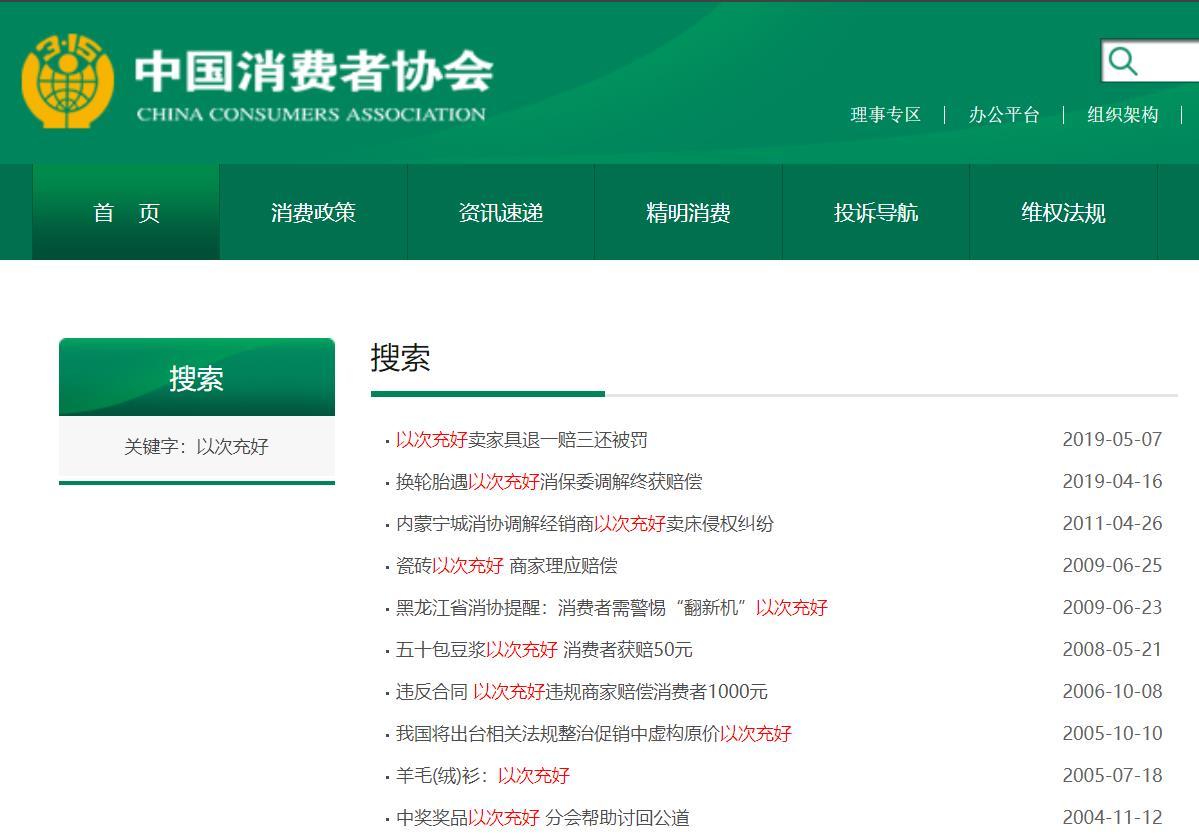Open the 资讯速递 navigation menu item

[500, 212]
